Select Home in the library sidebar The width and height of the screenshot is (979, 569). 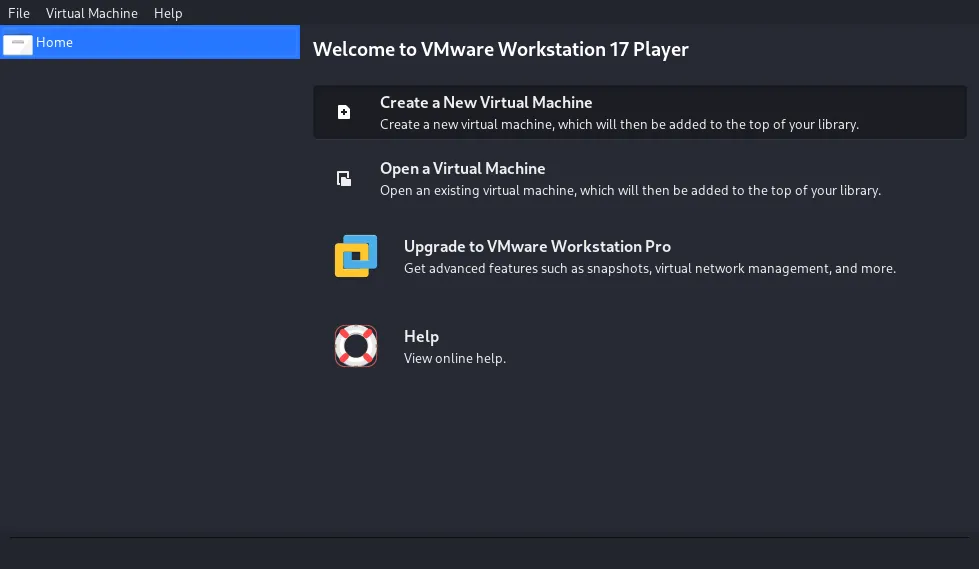coord(150,42)
